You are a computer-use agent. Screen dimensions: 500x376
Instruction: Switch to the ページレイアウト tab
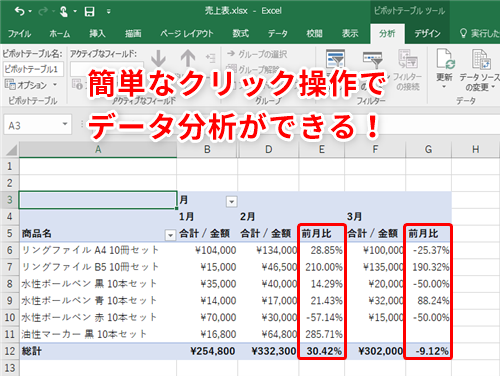point(187,34)
